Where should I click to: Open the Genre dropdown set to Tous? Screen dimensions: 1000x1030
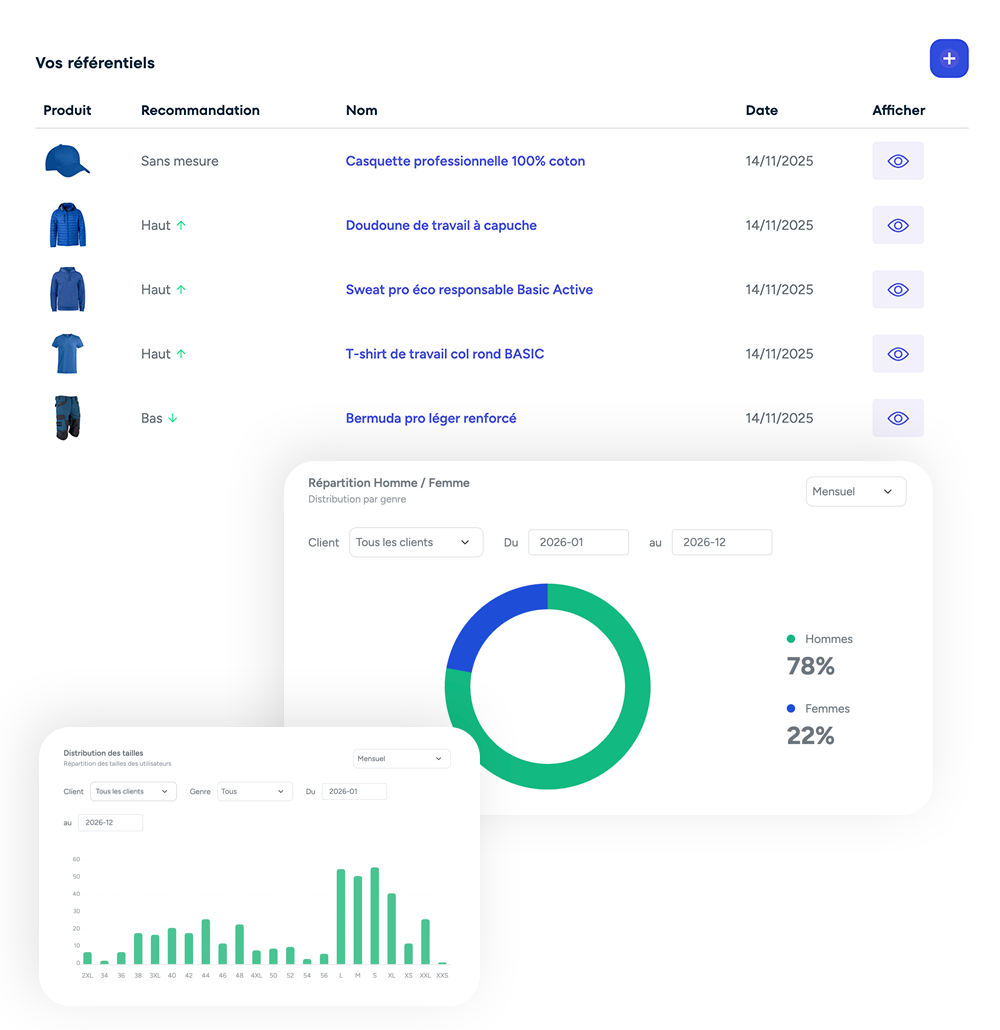tap(254, 791)
